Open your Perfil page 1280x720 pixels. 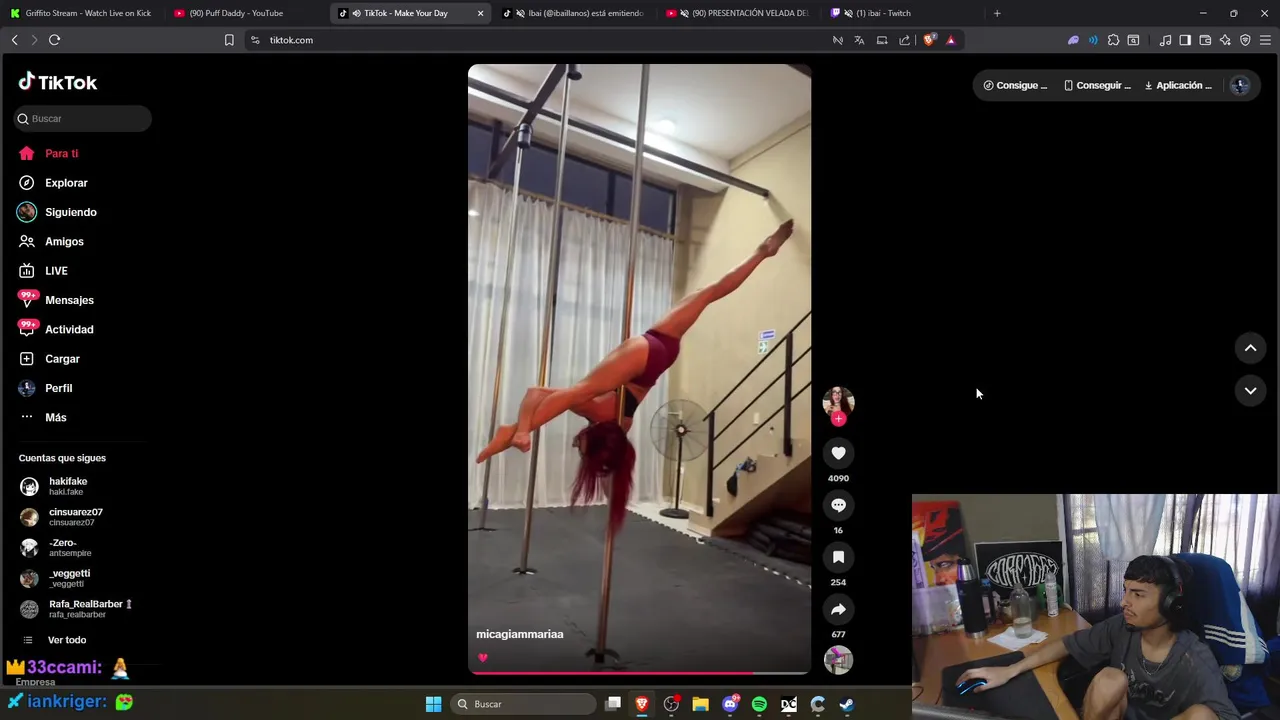pos(45,388)
